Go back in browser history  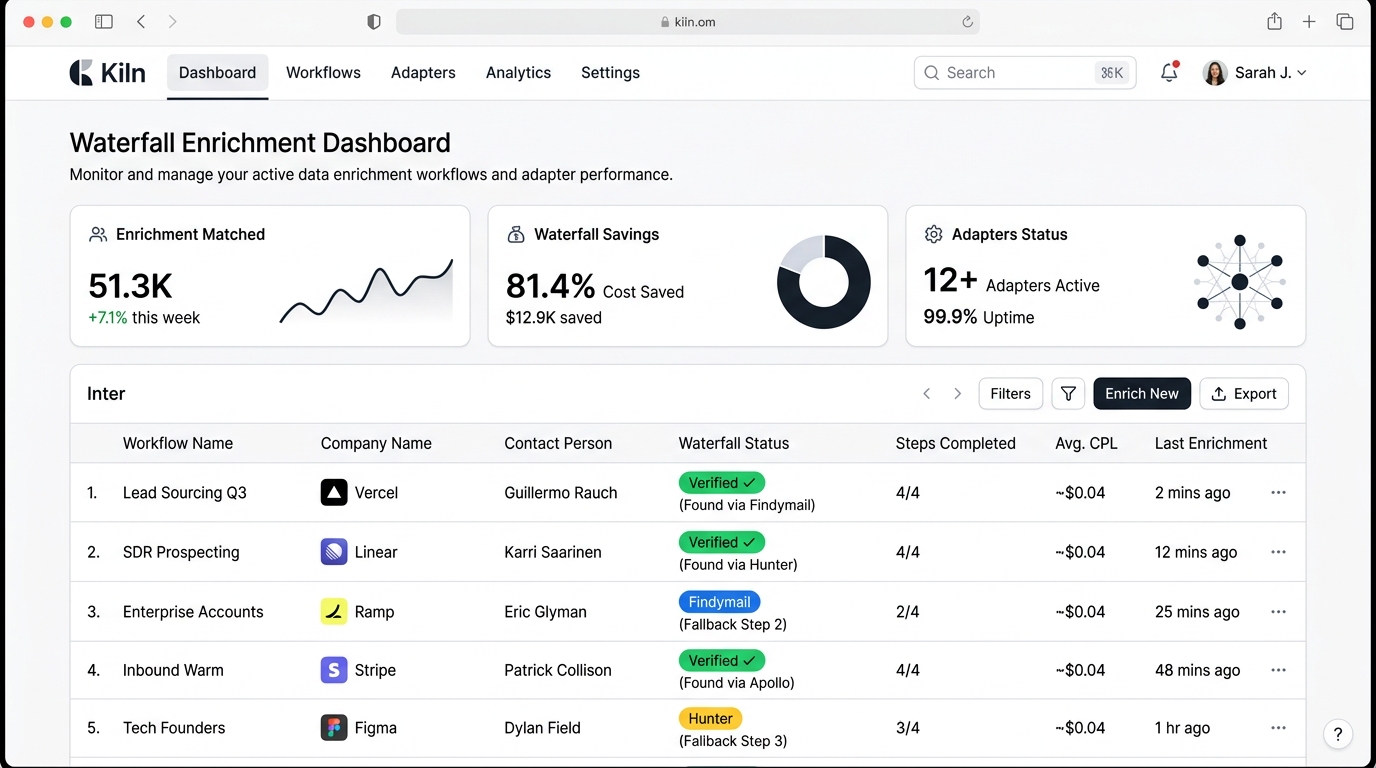click(x=141, y=22)
